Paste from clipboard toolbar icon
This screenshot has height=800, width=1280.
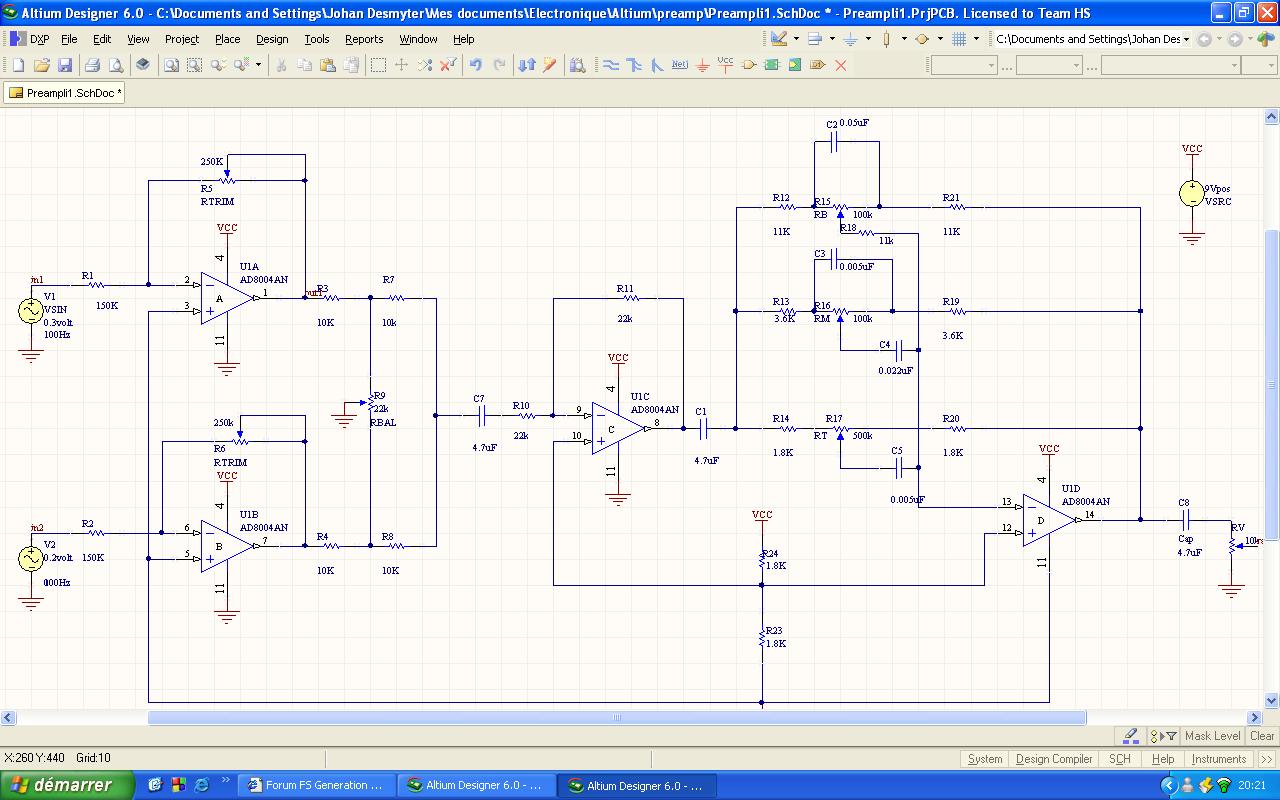[x=328, y=65]
